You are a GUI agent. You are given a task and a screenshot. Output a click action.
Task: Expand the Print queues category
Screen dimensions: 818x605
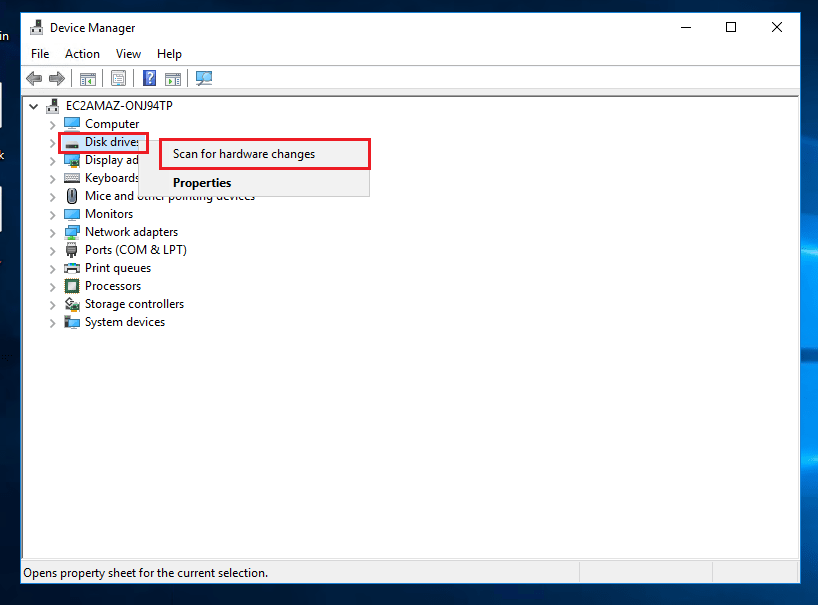(52, 269)
